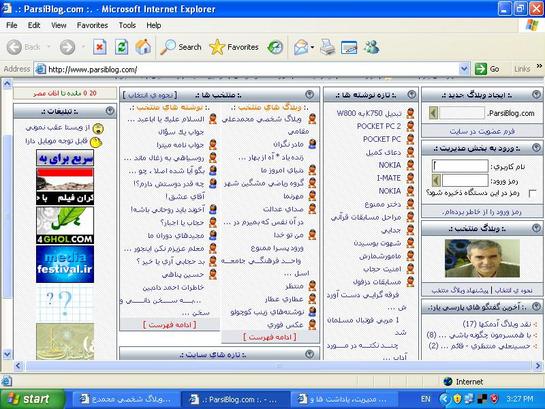Click the featured weblog man photo

[x=482, y=258]
